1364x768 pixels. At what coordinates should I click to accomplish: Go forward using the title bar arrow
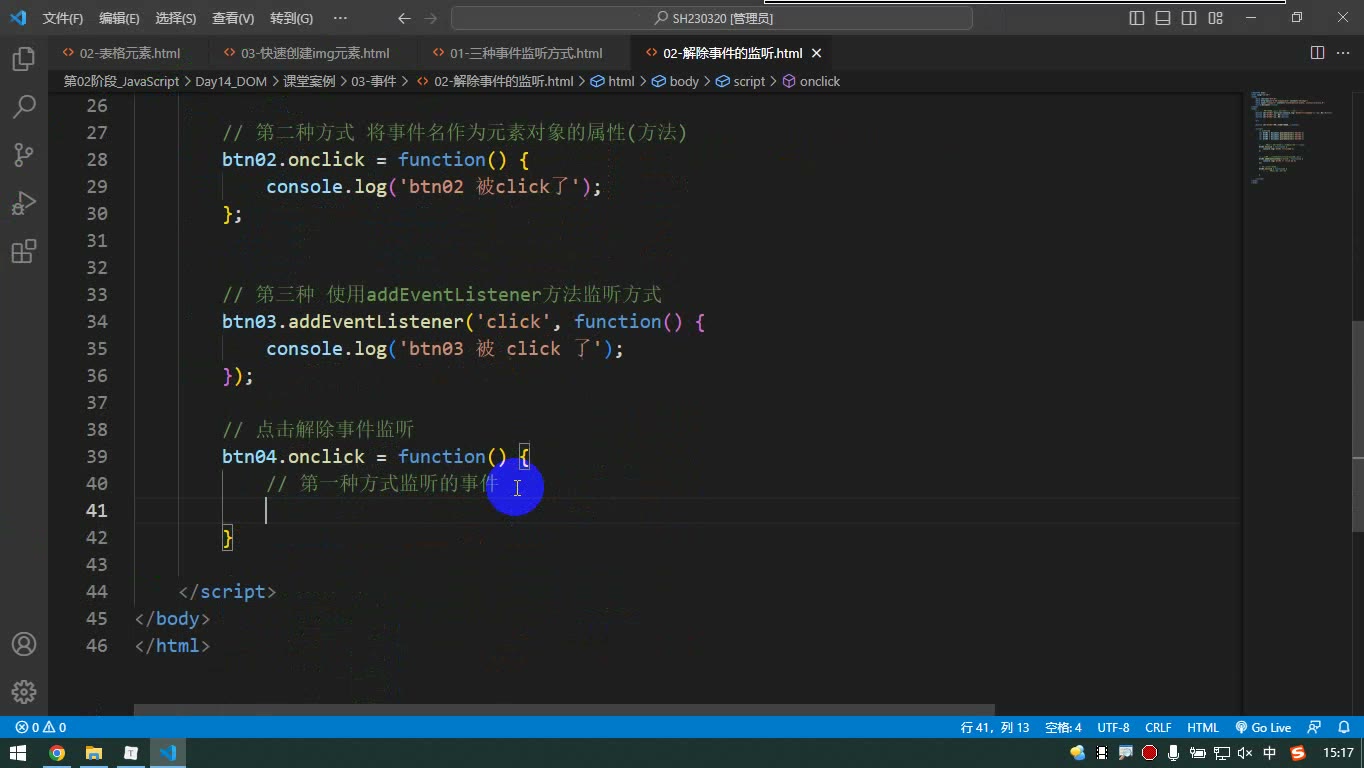[431, 18]
